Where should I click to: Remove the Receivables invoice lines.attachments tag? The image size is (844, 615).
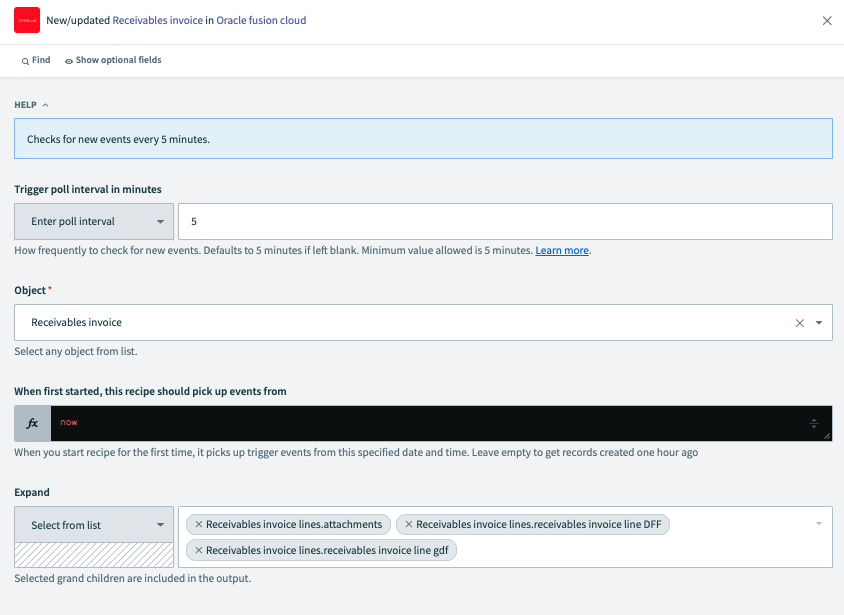[x=198, y=524]
